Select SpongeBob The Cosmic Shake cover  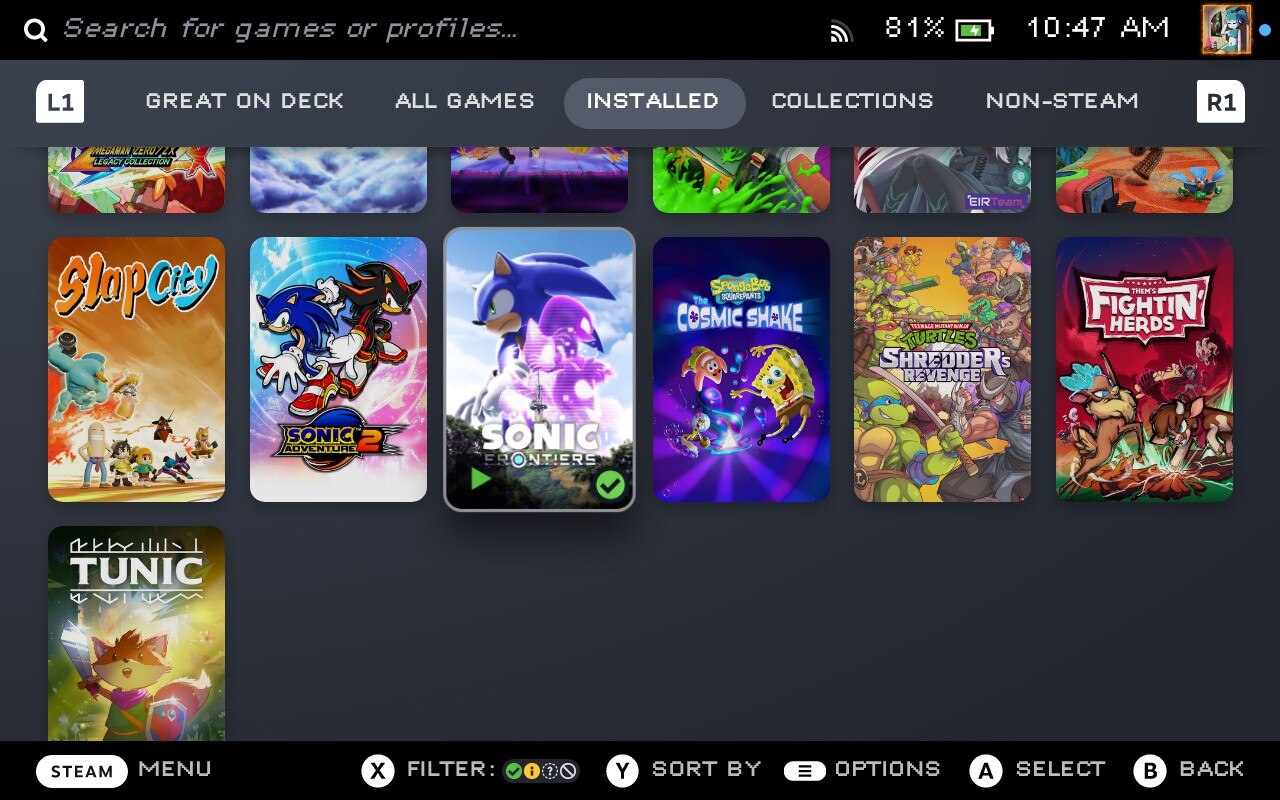click(741, 369)
